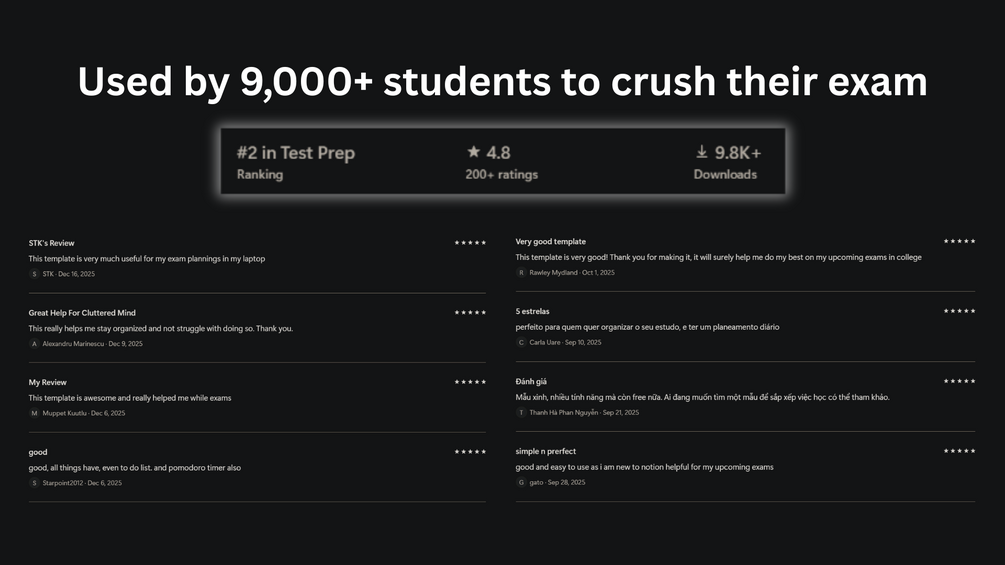Click the stars on the 5 estrelas review
Screen dimensions: 1005x565
[x=959, y=311]
